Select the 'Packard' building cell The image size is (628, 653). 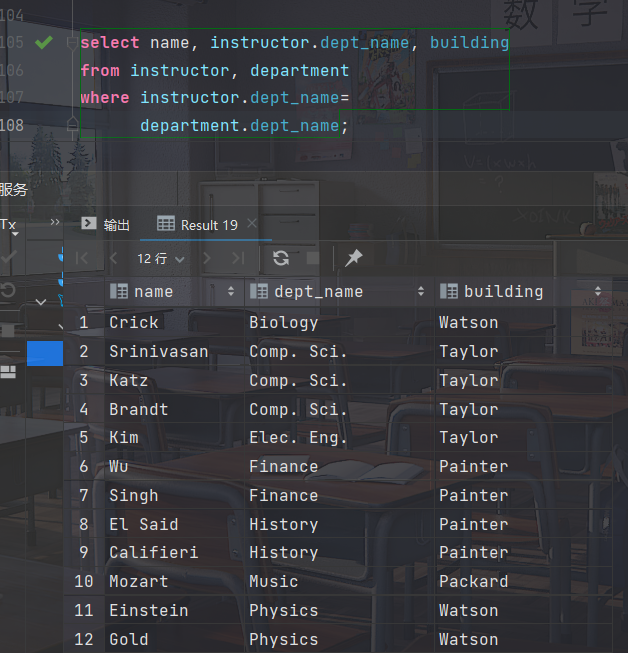click(x=523, y=581)
